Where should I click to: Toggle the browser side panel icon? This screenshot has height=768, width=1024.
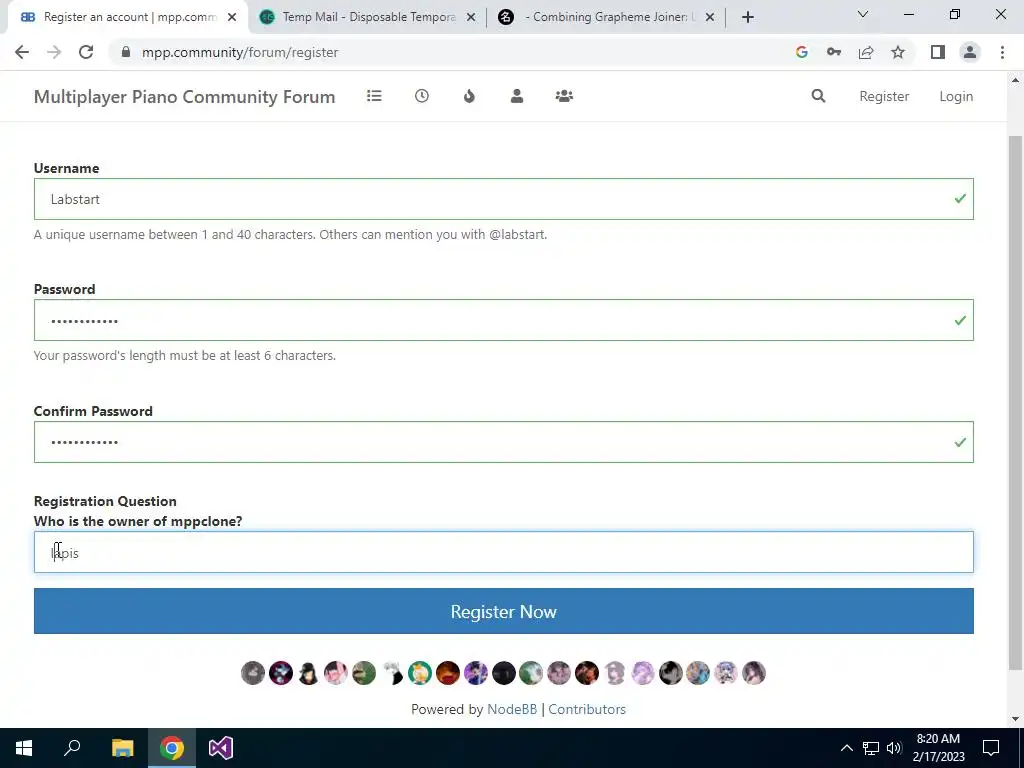pyautogui.click(x=938, y=52)
